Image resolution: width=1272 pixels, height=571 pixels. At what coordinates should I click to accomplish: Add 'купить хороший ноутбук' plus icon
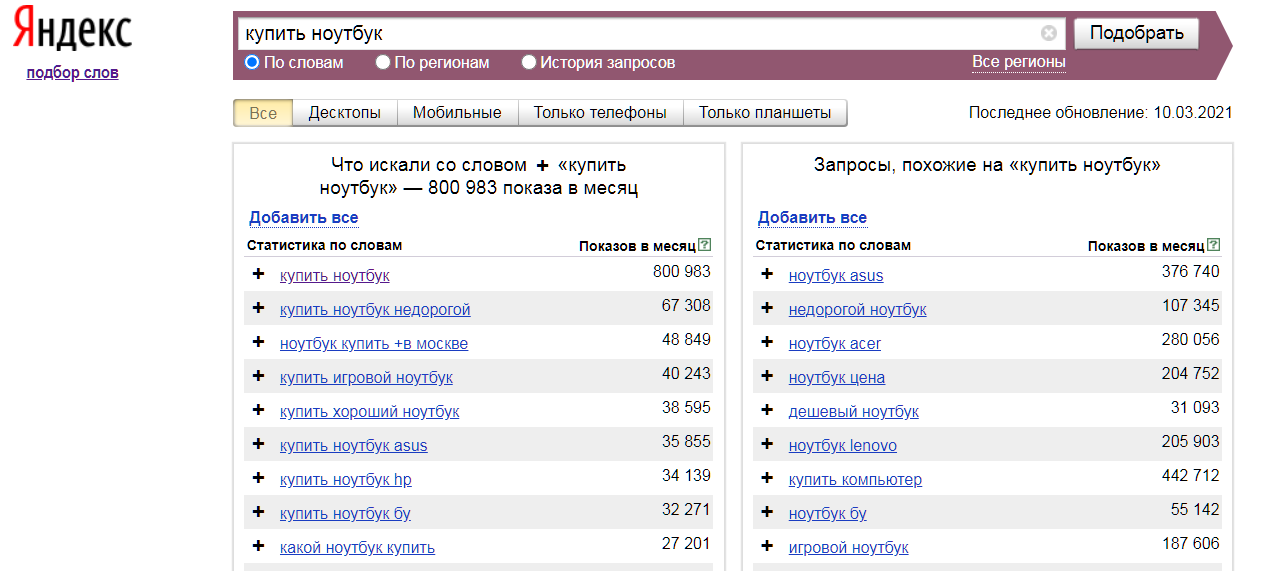(x=258, y=410)
